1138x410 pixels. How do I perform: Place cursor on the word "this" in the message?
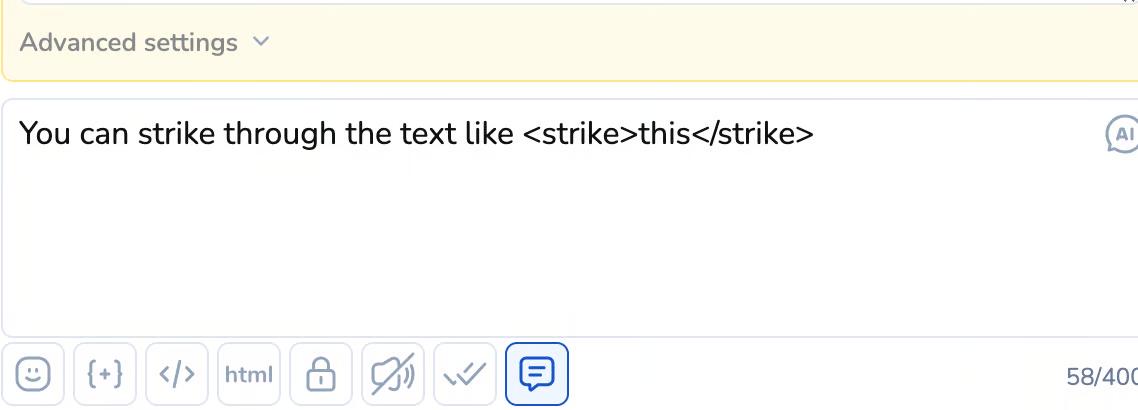pyautogui.click(x=664, y=133)
